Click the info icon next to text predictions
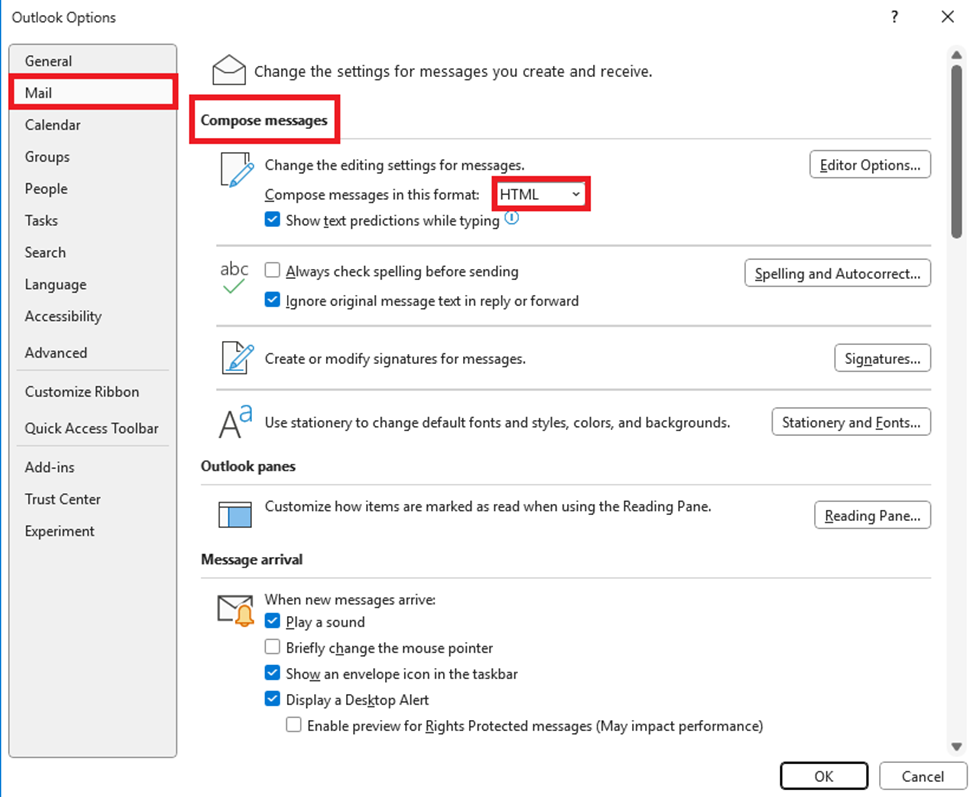This screenshot has height=797, width=975. tap(513, 219)
